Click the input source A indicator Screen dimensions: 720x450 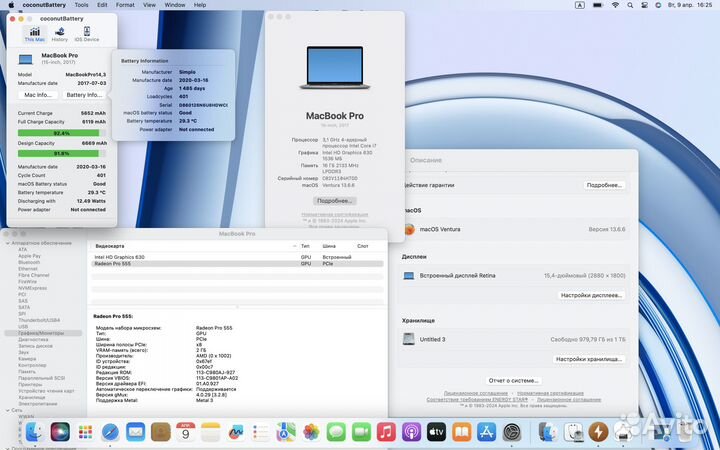point(579,5)
